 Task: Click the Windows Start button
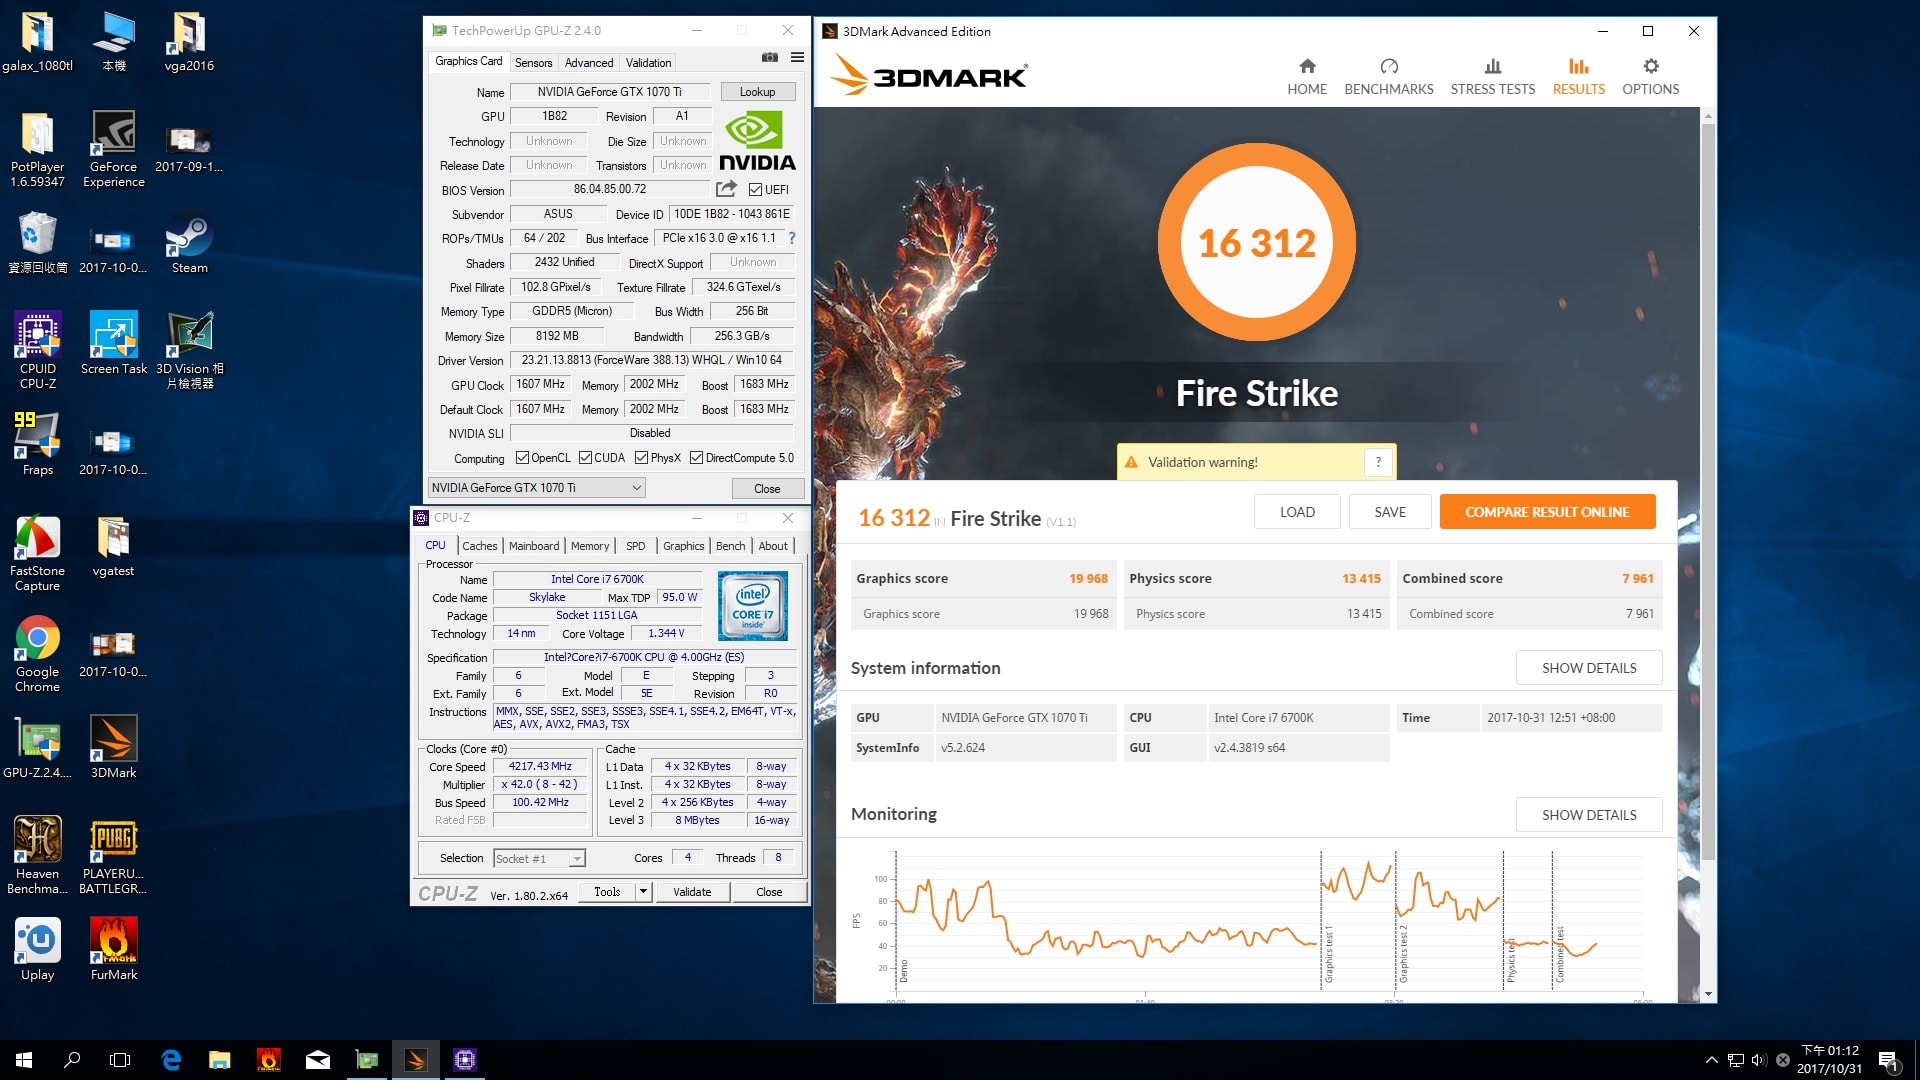(x=24, y=1060)
